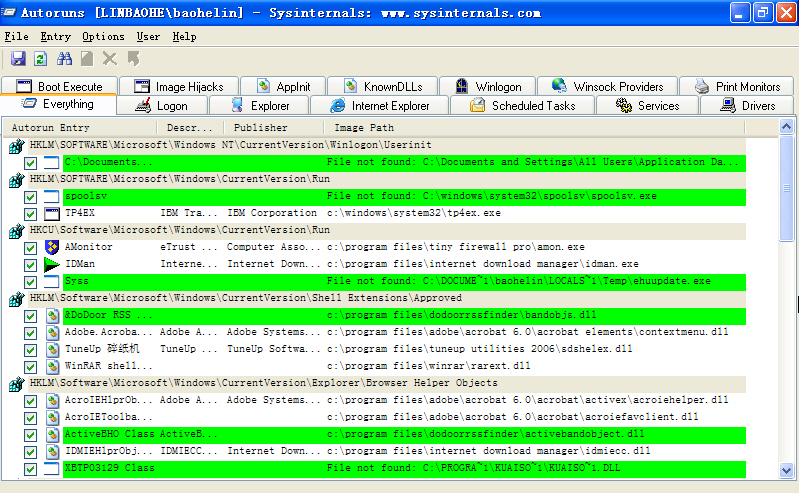Switch to the Services tab
The height and width of the screenshot is (493, 799).
coord(647,106)
